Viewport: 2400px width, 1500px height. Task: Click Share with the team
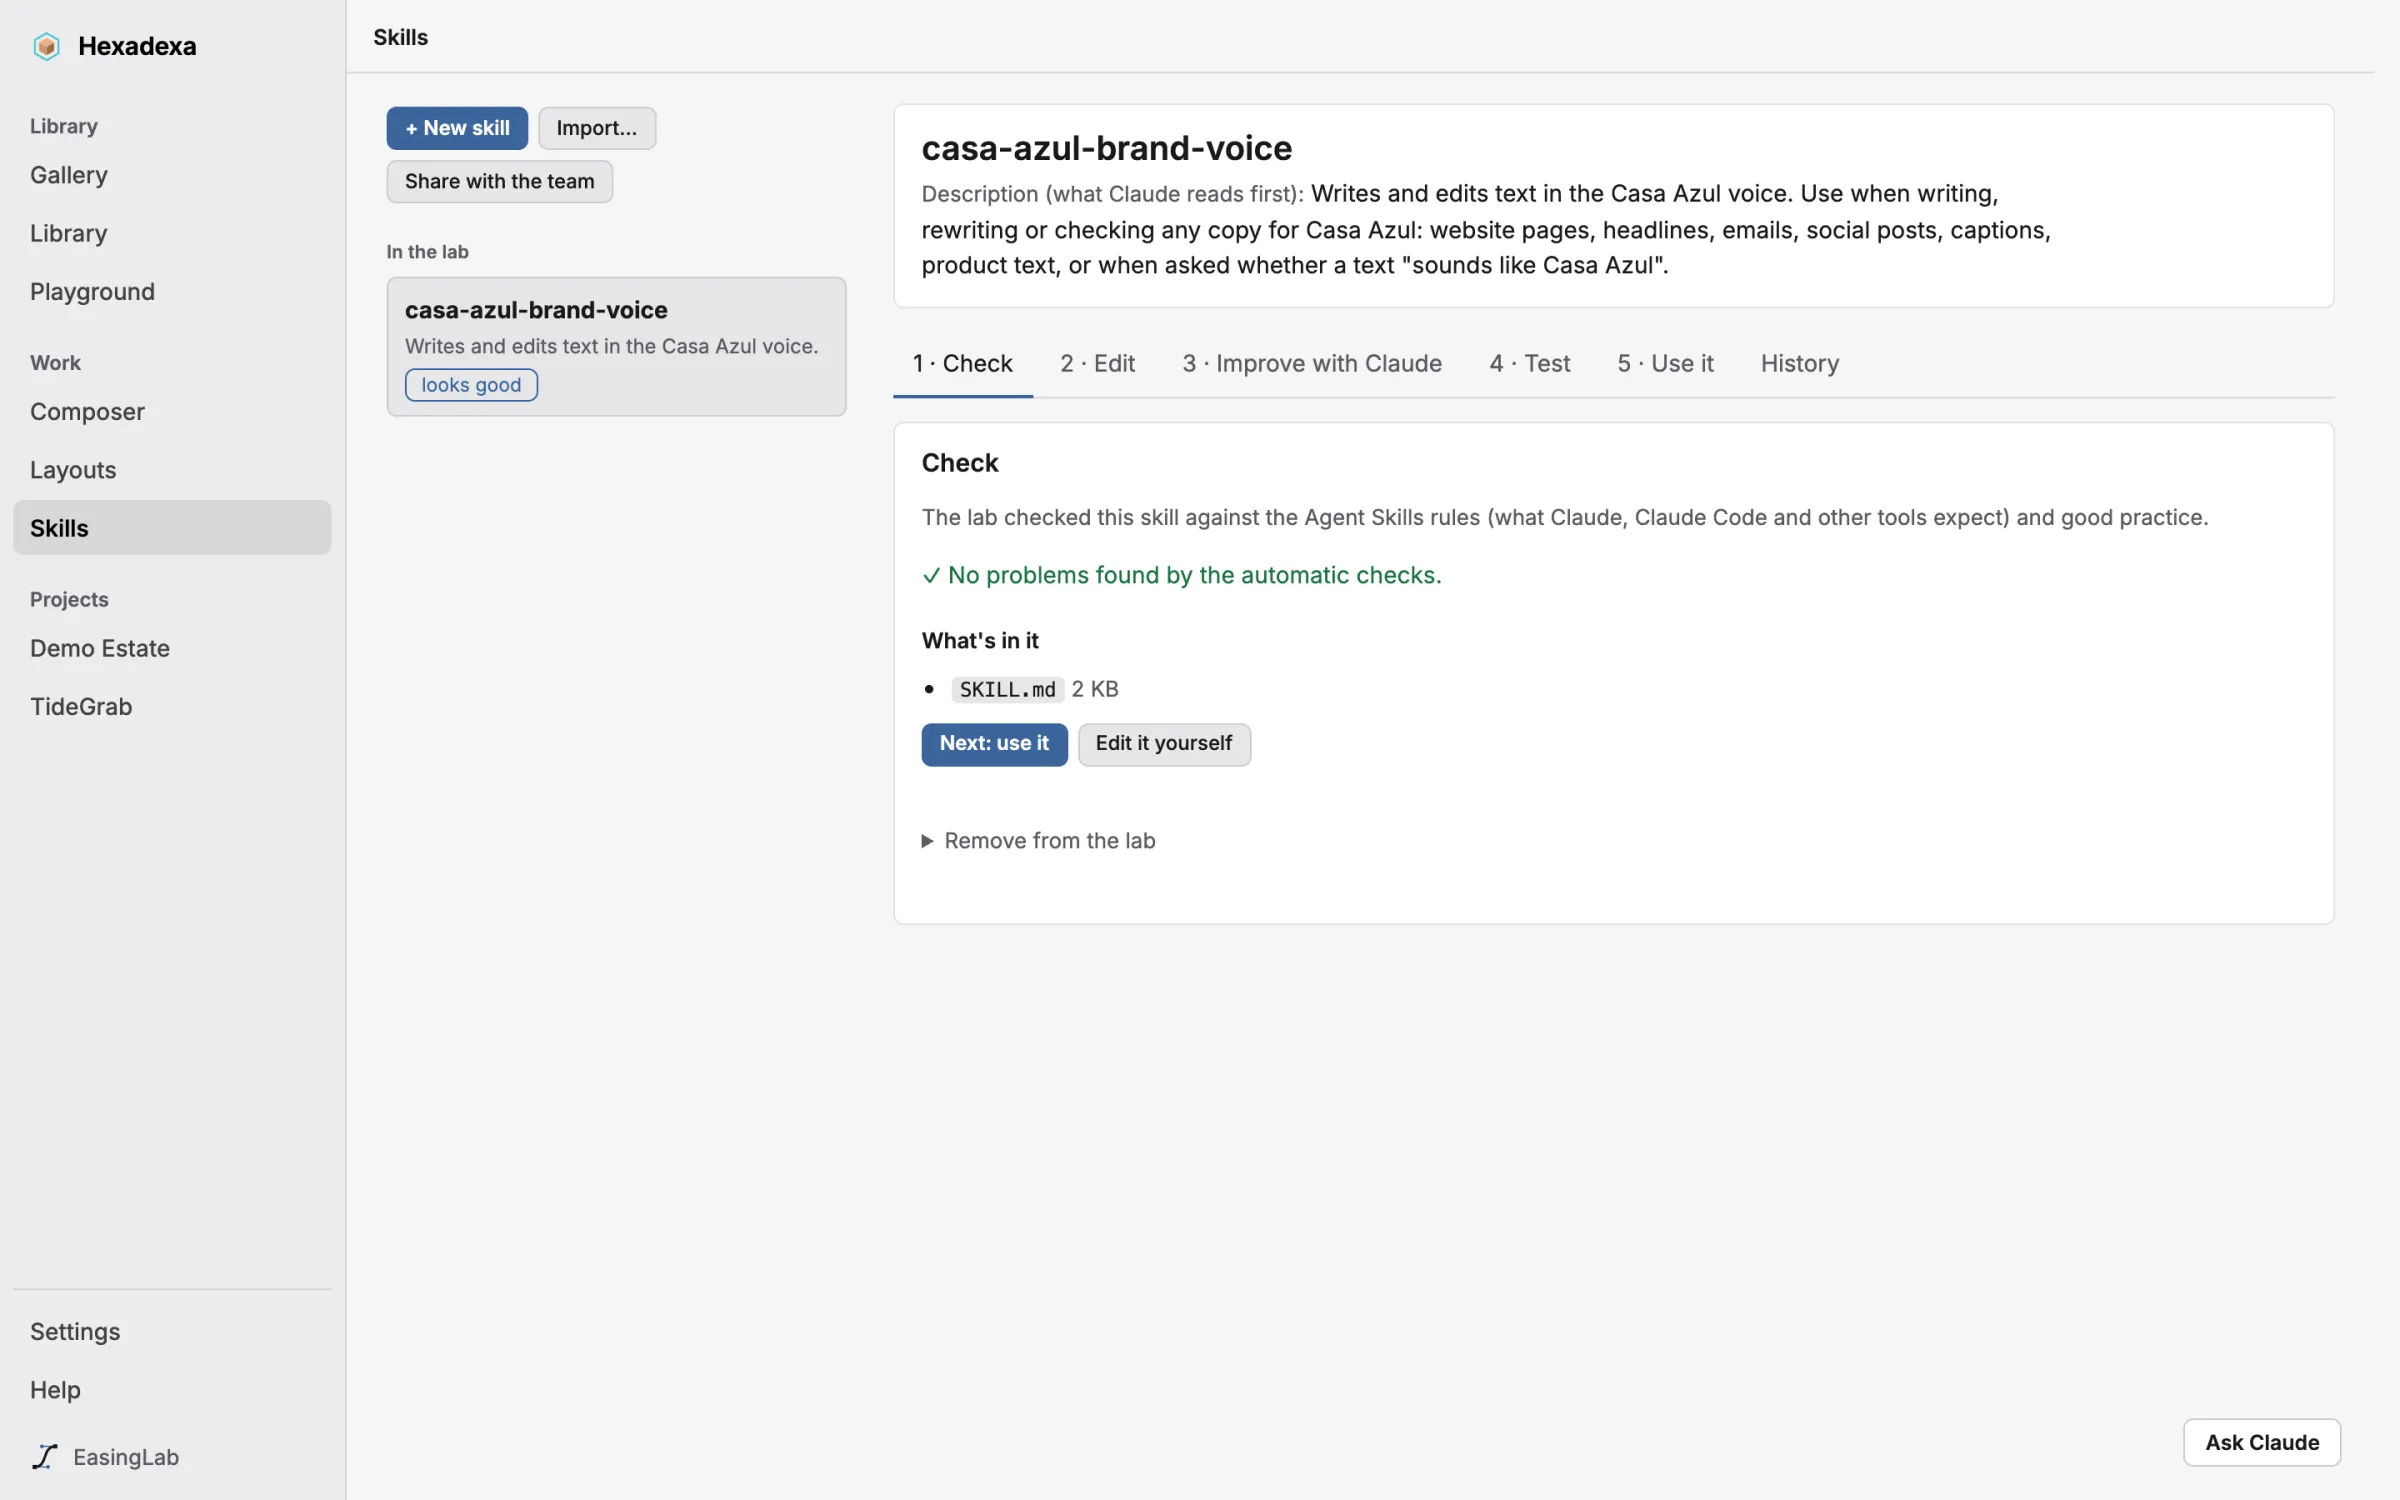point(499,181)
